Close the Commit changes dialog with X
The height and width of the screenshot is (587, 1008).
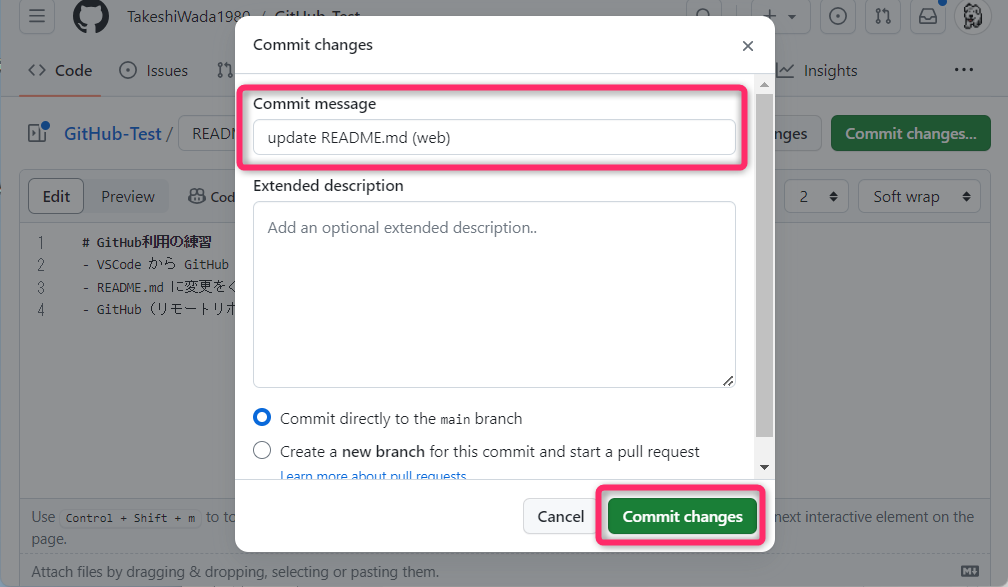coord(747,45)
